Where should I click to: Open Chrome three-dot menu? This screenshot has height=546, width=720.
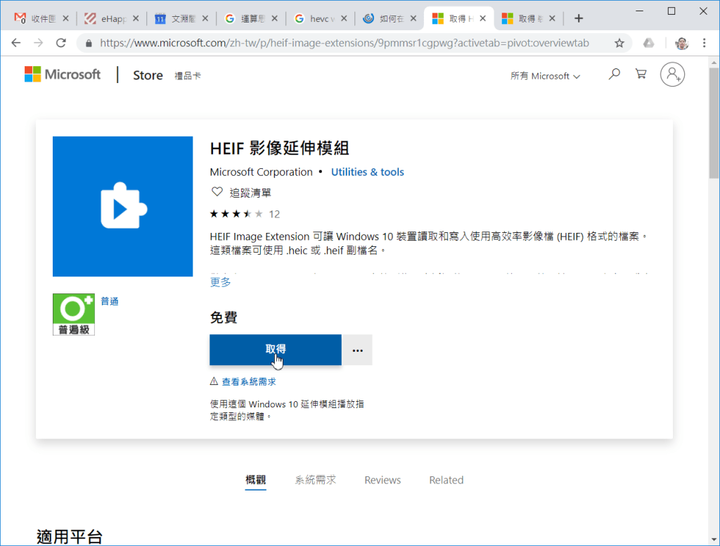click(x=704, y=43)
